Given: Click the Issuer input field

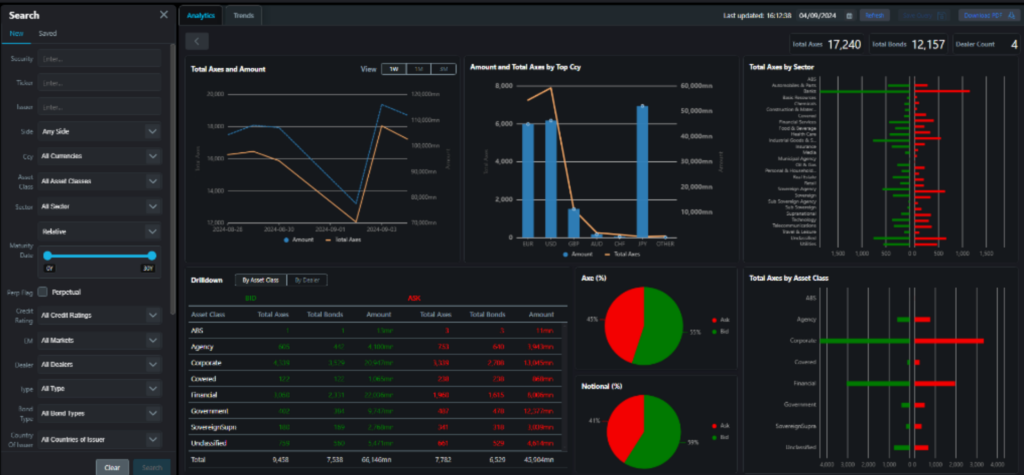Looking at the screenshot, I should (x=99, y=106).
